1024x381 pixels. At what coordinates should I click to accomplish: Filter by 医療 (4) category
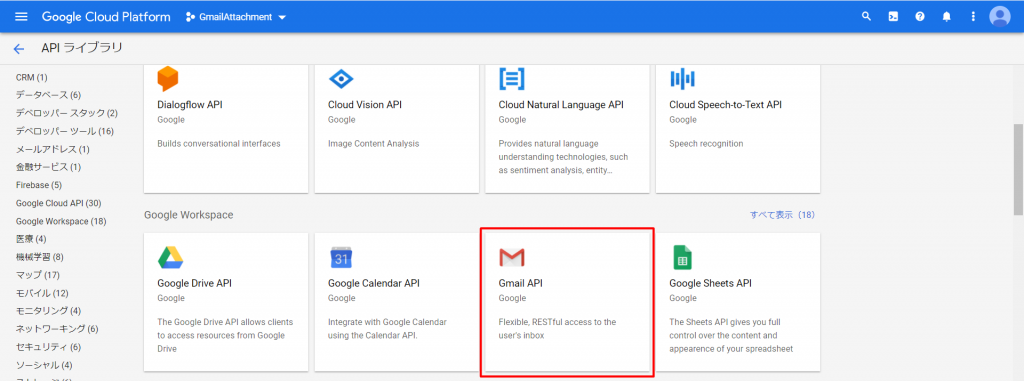pyautogui.click(x=31, y=239)
